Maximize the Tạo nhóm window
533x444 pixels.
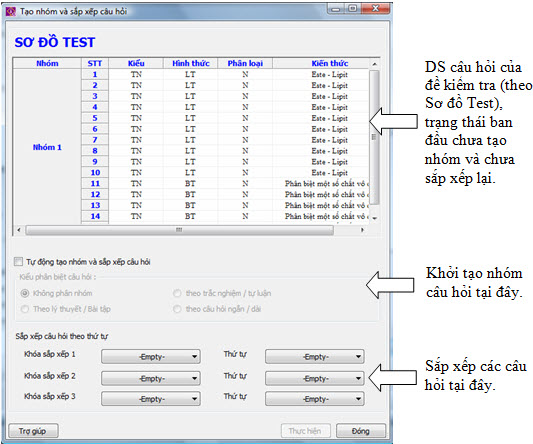tap(353, 8)
